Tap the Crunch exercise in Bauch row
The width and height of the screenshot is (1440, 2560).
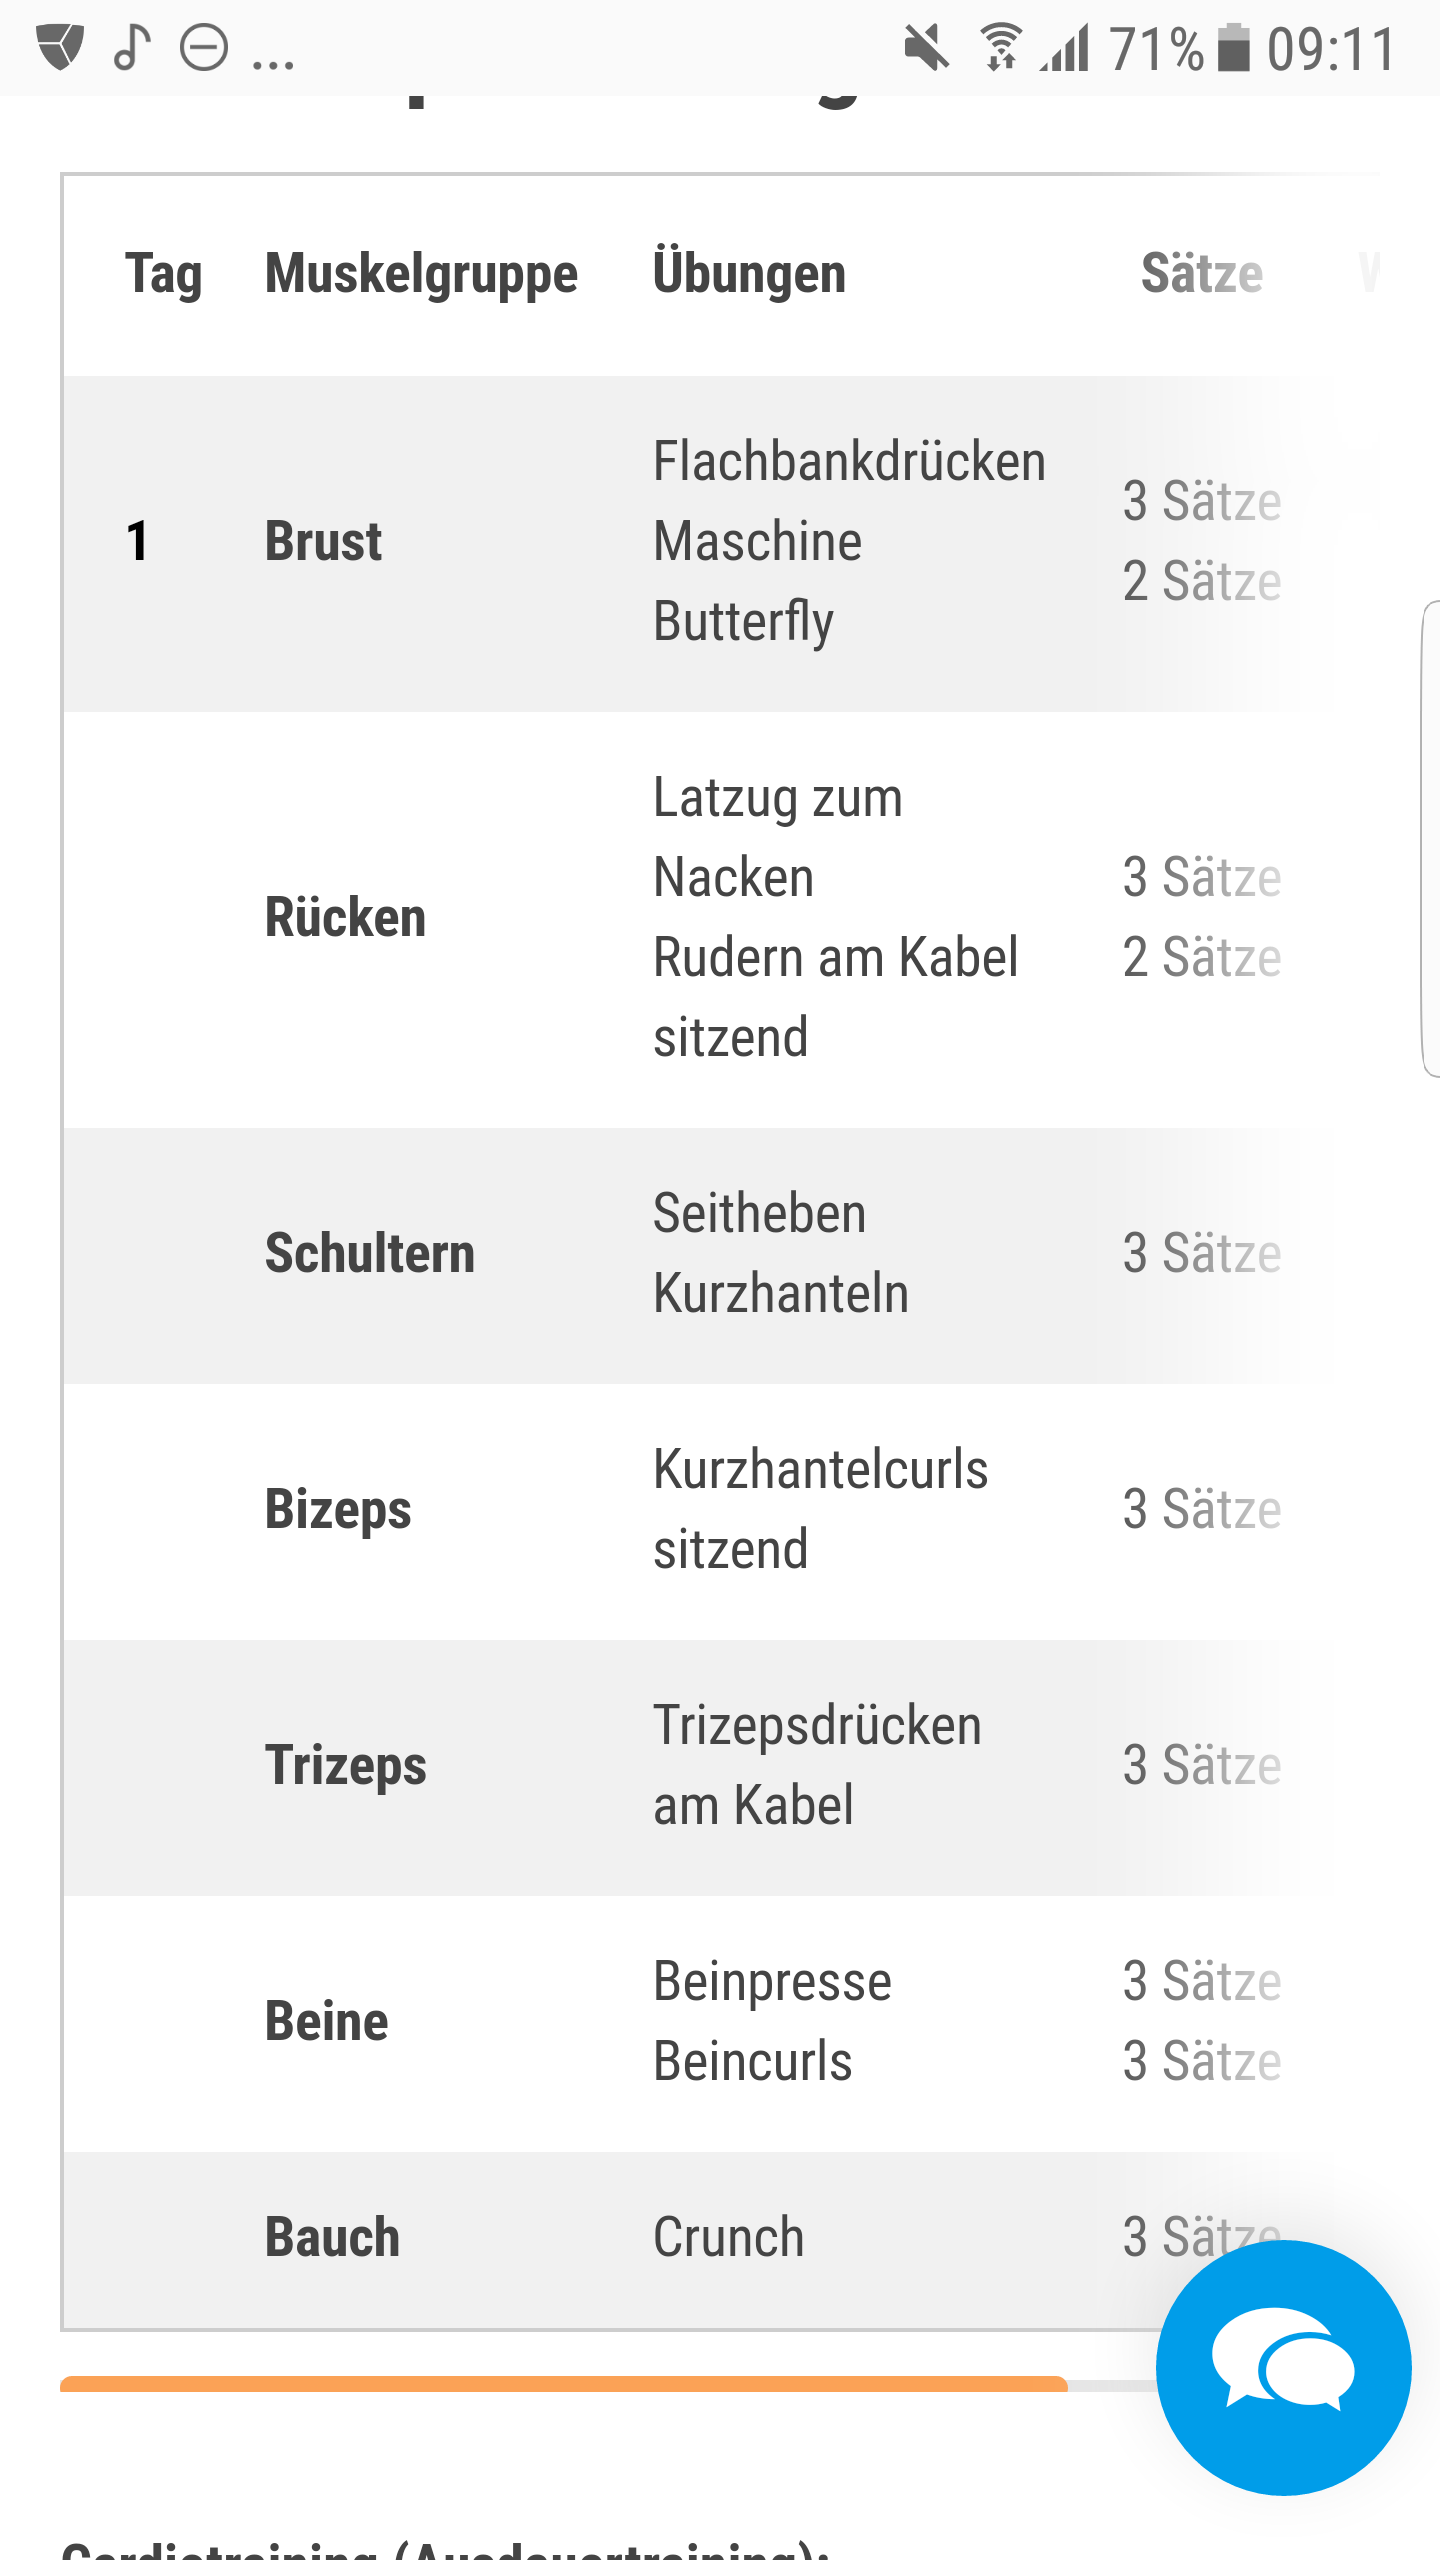pyautogui.click(x=728, y=2238)
